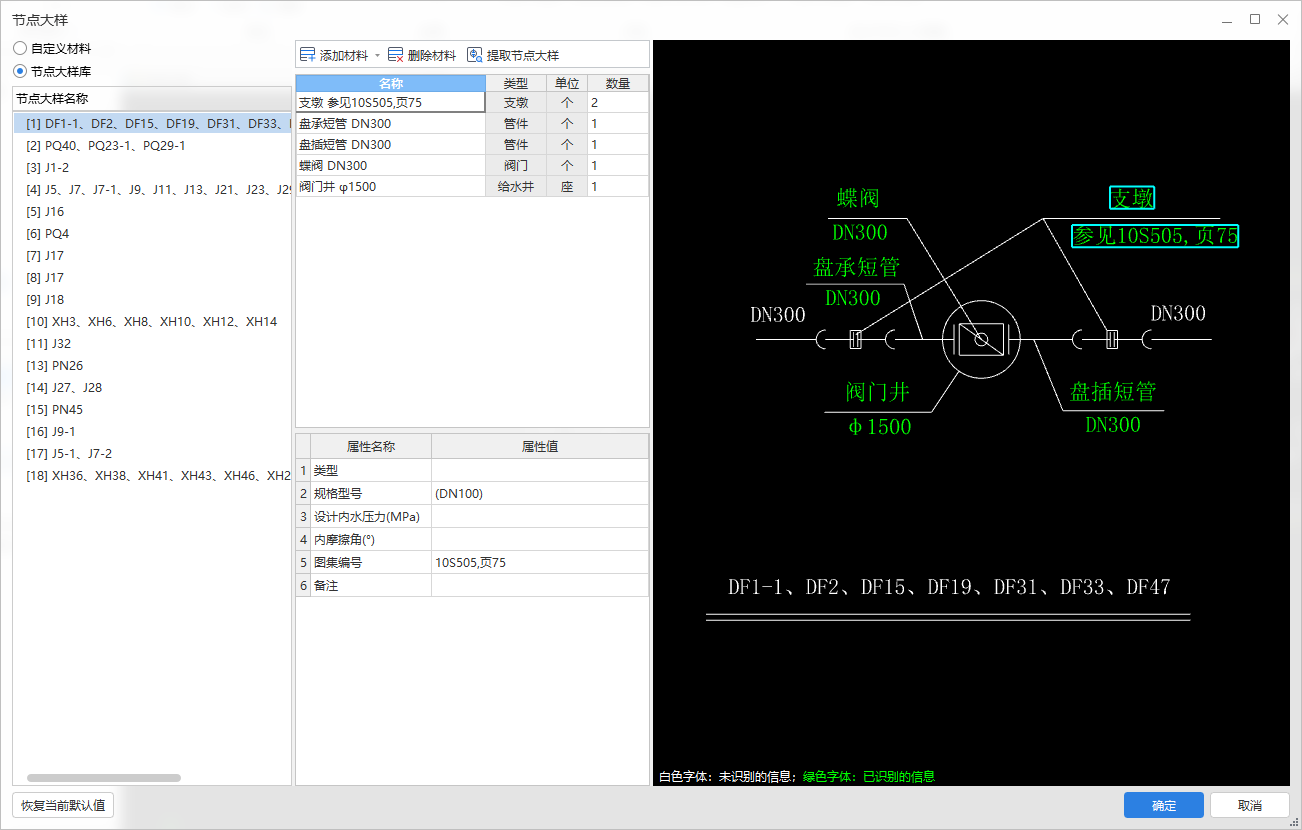The image size is (1302, 830).
Task: Select list item [11] J32
Action: pos(152,343)
